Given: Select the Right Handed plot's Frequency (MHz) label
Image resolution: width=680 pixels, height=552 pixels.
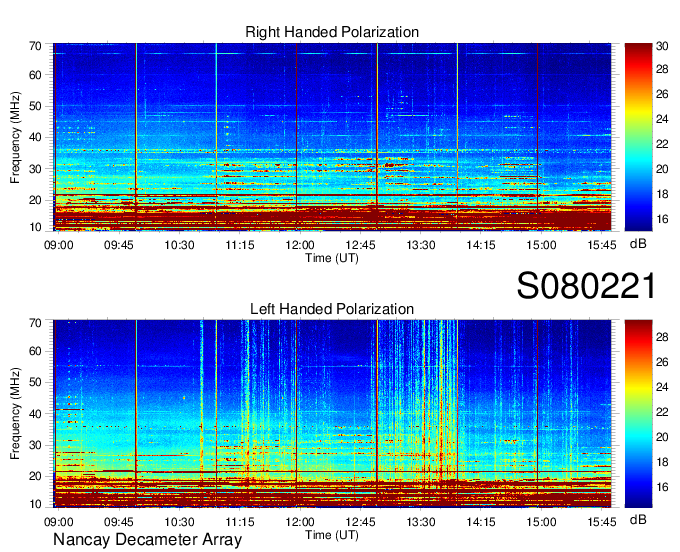Looking at the screenshot, I should coord(15,137).
